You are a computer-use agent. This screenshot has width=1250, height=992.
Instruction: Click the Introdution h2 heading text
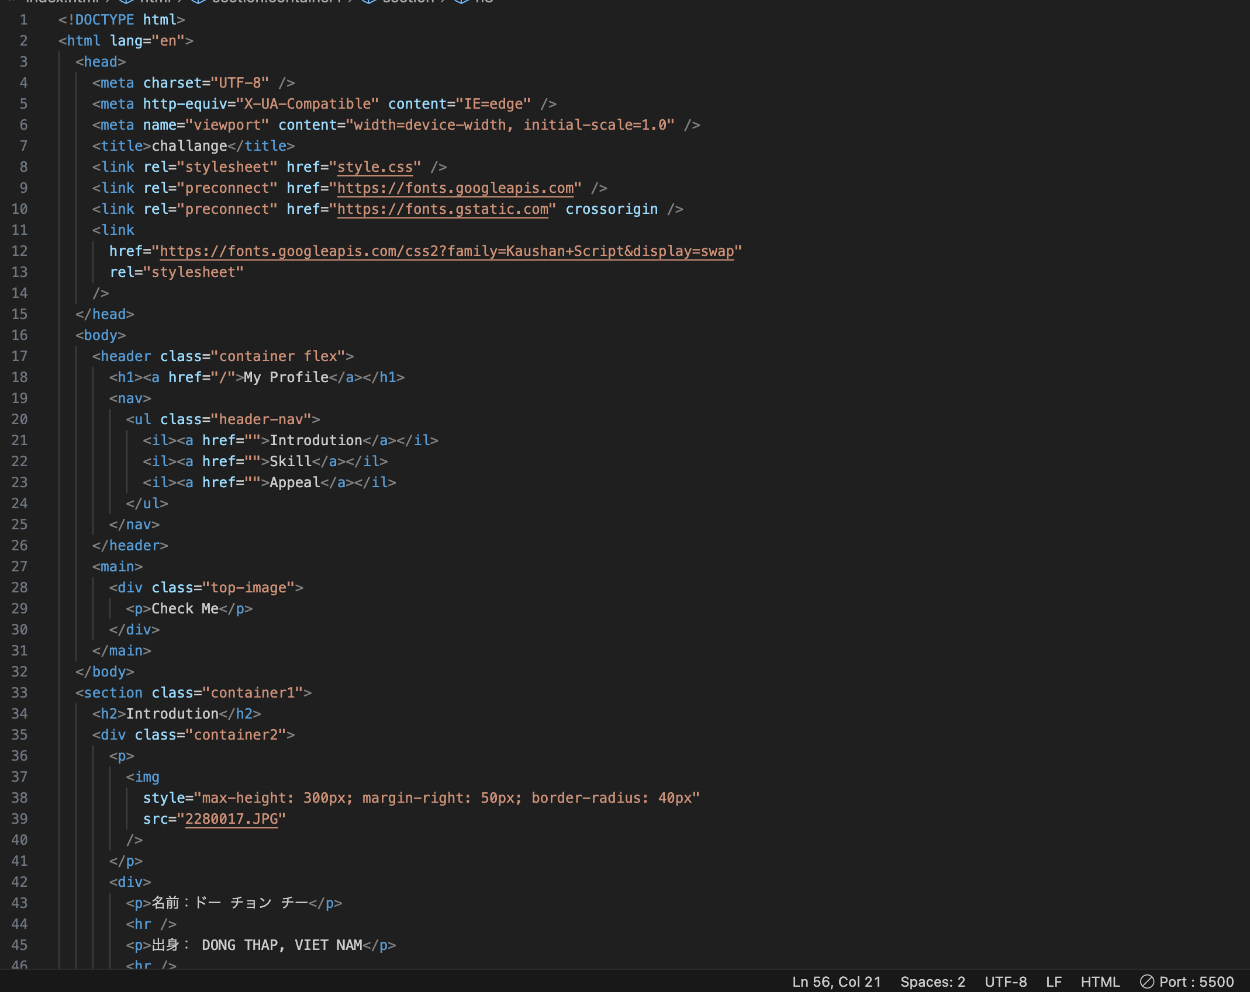point(172,713)
